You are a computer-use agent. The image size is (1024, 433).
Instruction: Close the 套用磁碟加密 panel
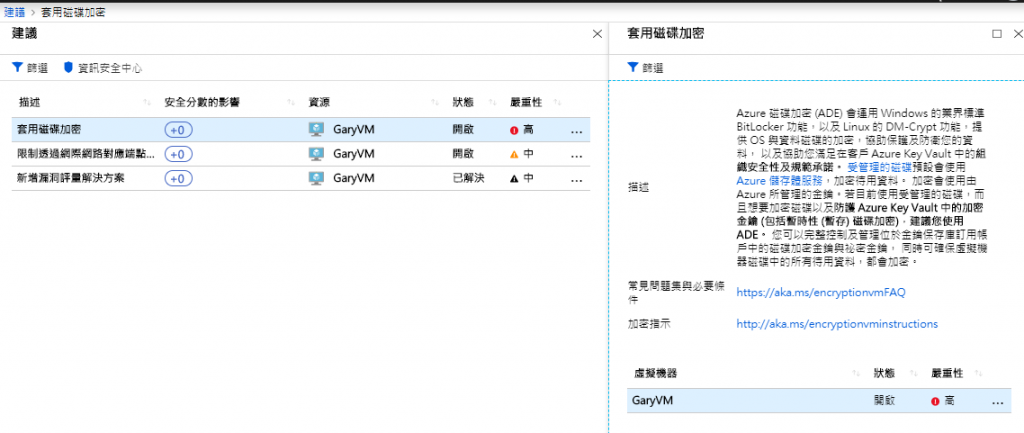(x=1017, y=34)
